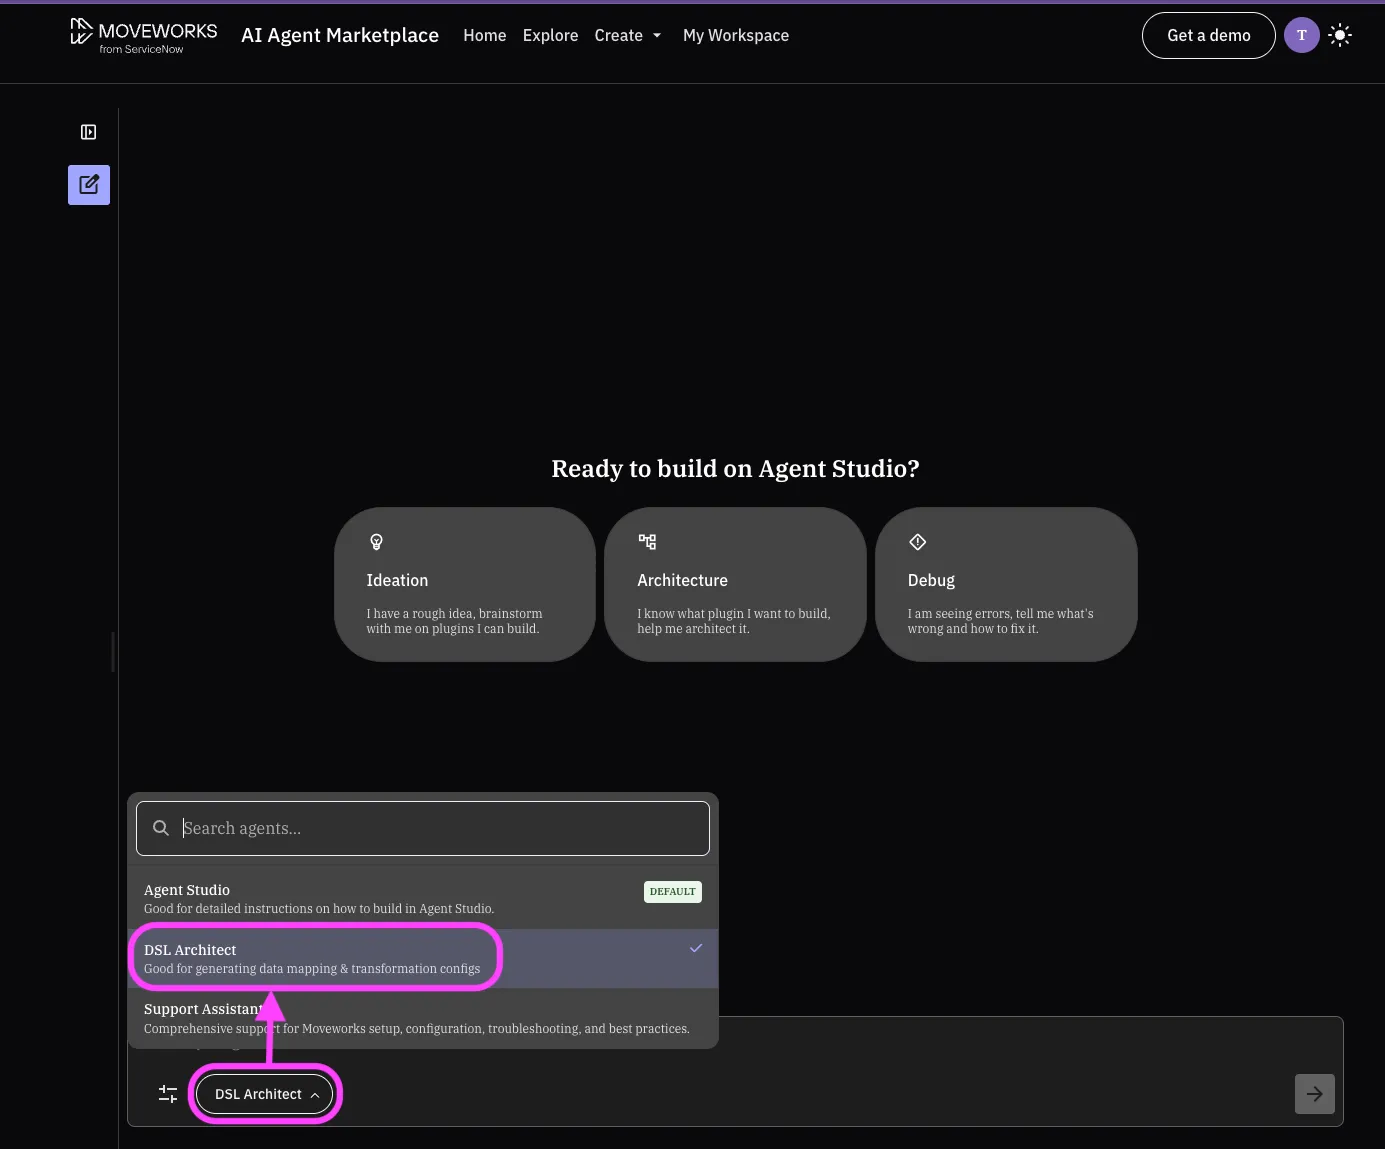Screen dimensions: 1385x1149
Task: Click the search magnifier icon
Action: (161, 828)
